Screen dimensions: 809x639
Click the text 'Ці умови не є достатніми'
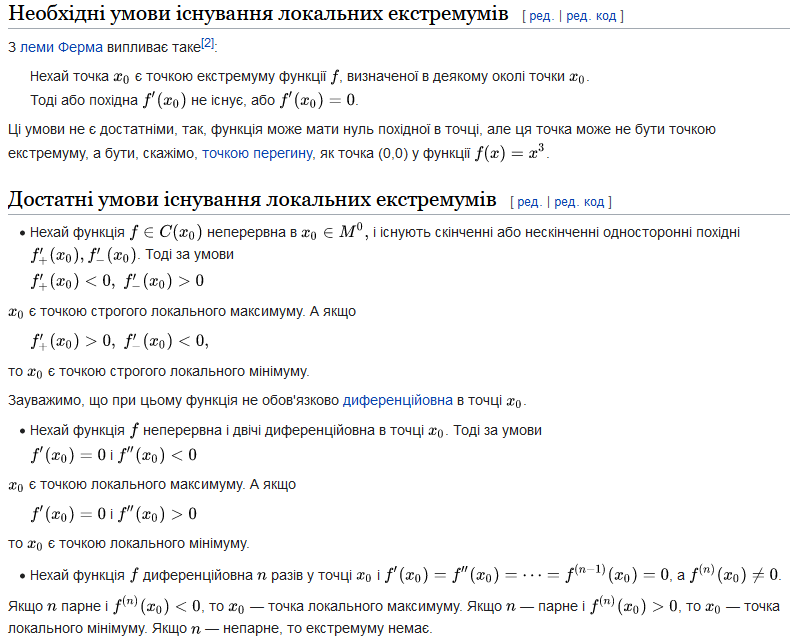(x=91, y=129)
